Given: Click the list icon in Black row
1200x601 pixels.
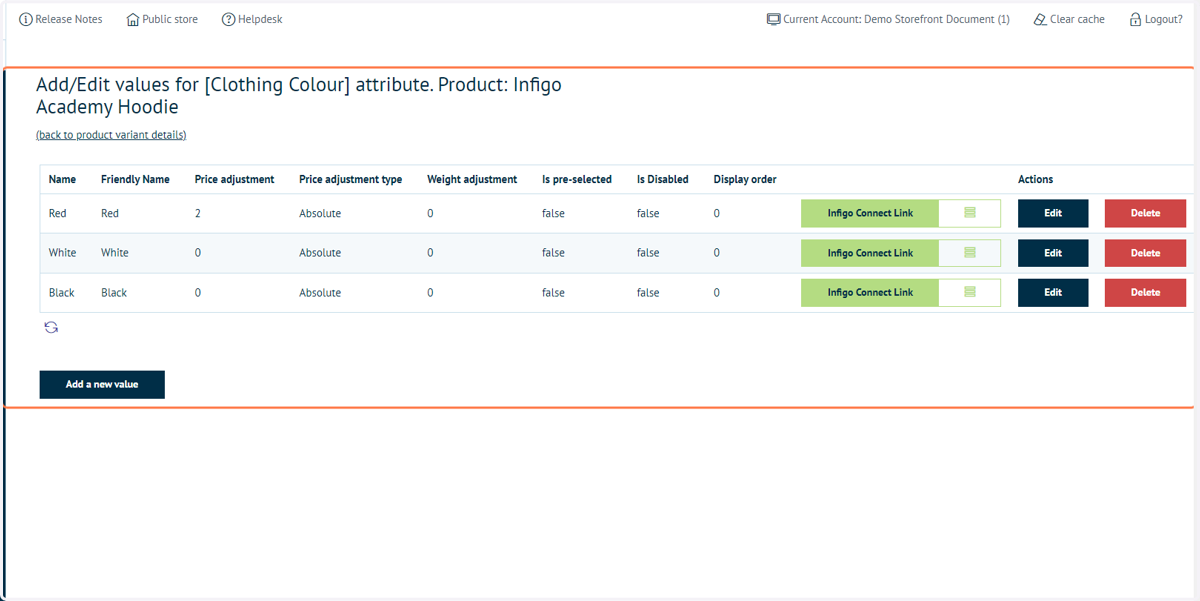Looking at the screenshot, I should (969, 292).
